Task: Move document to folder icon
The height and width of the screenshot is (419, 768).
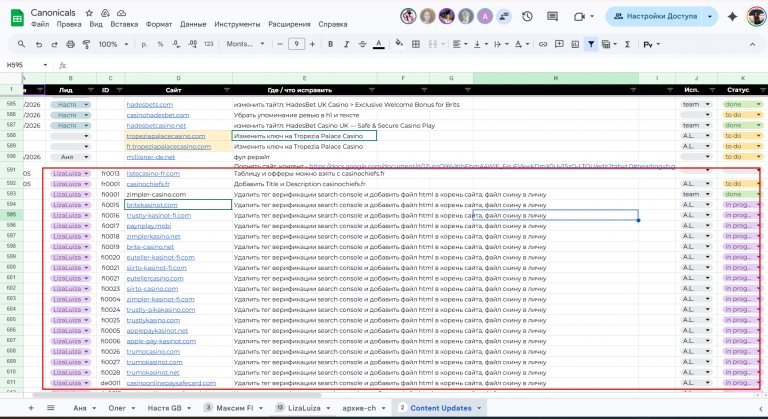Action: coord(105,13)
